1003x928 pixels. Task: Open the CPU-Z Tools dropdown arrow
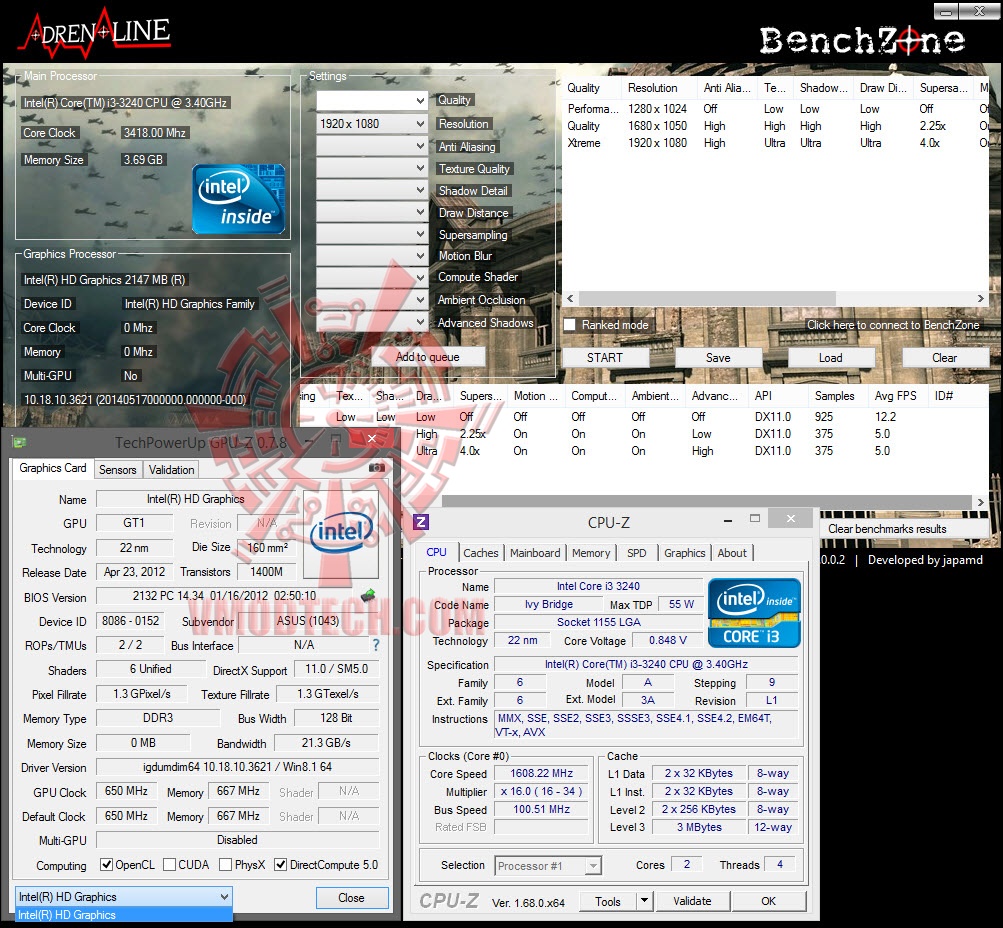pyautogui.click(x=645, y=900)
